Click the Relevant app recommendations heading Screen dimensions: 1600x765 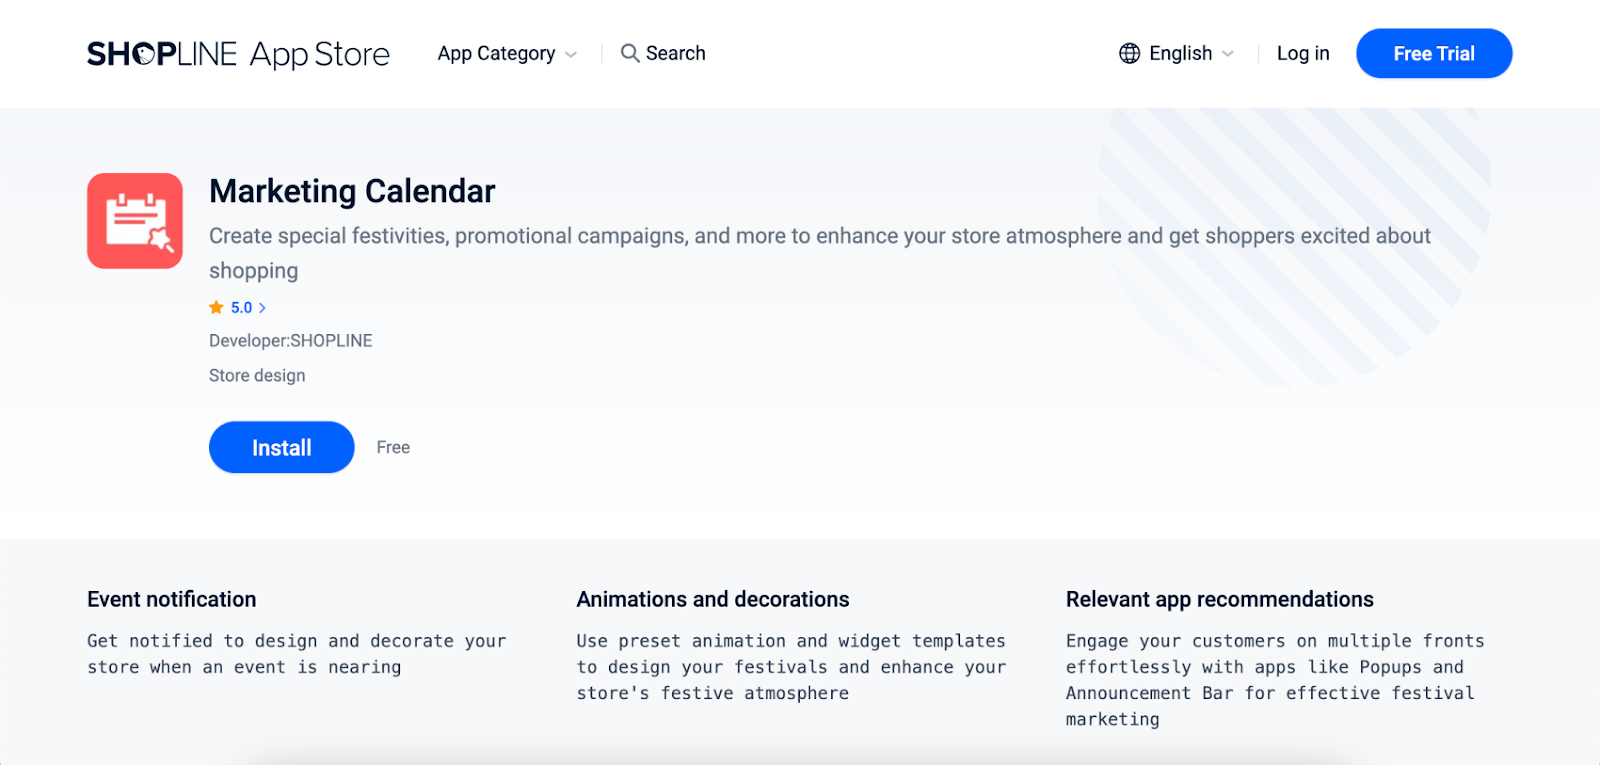click(1219, 599)
